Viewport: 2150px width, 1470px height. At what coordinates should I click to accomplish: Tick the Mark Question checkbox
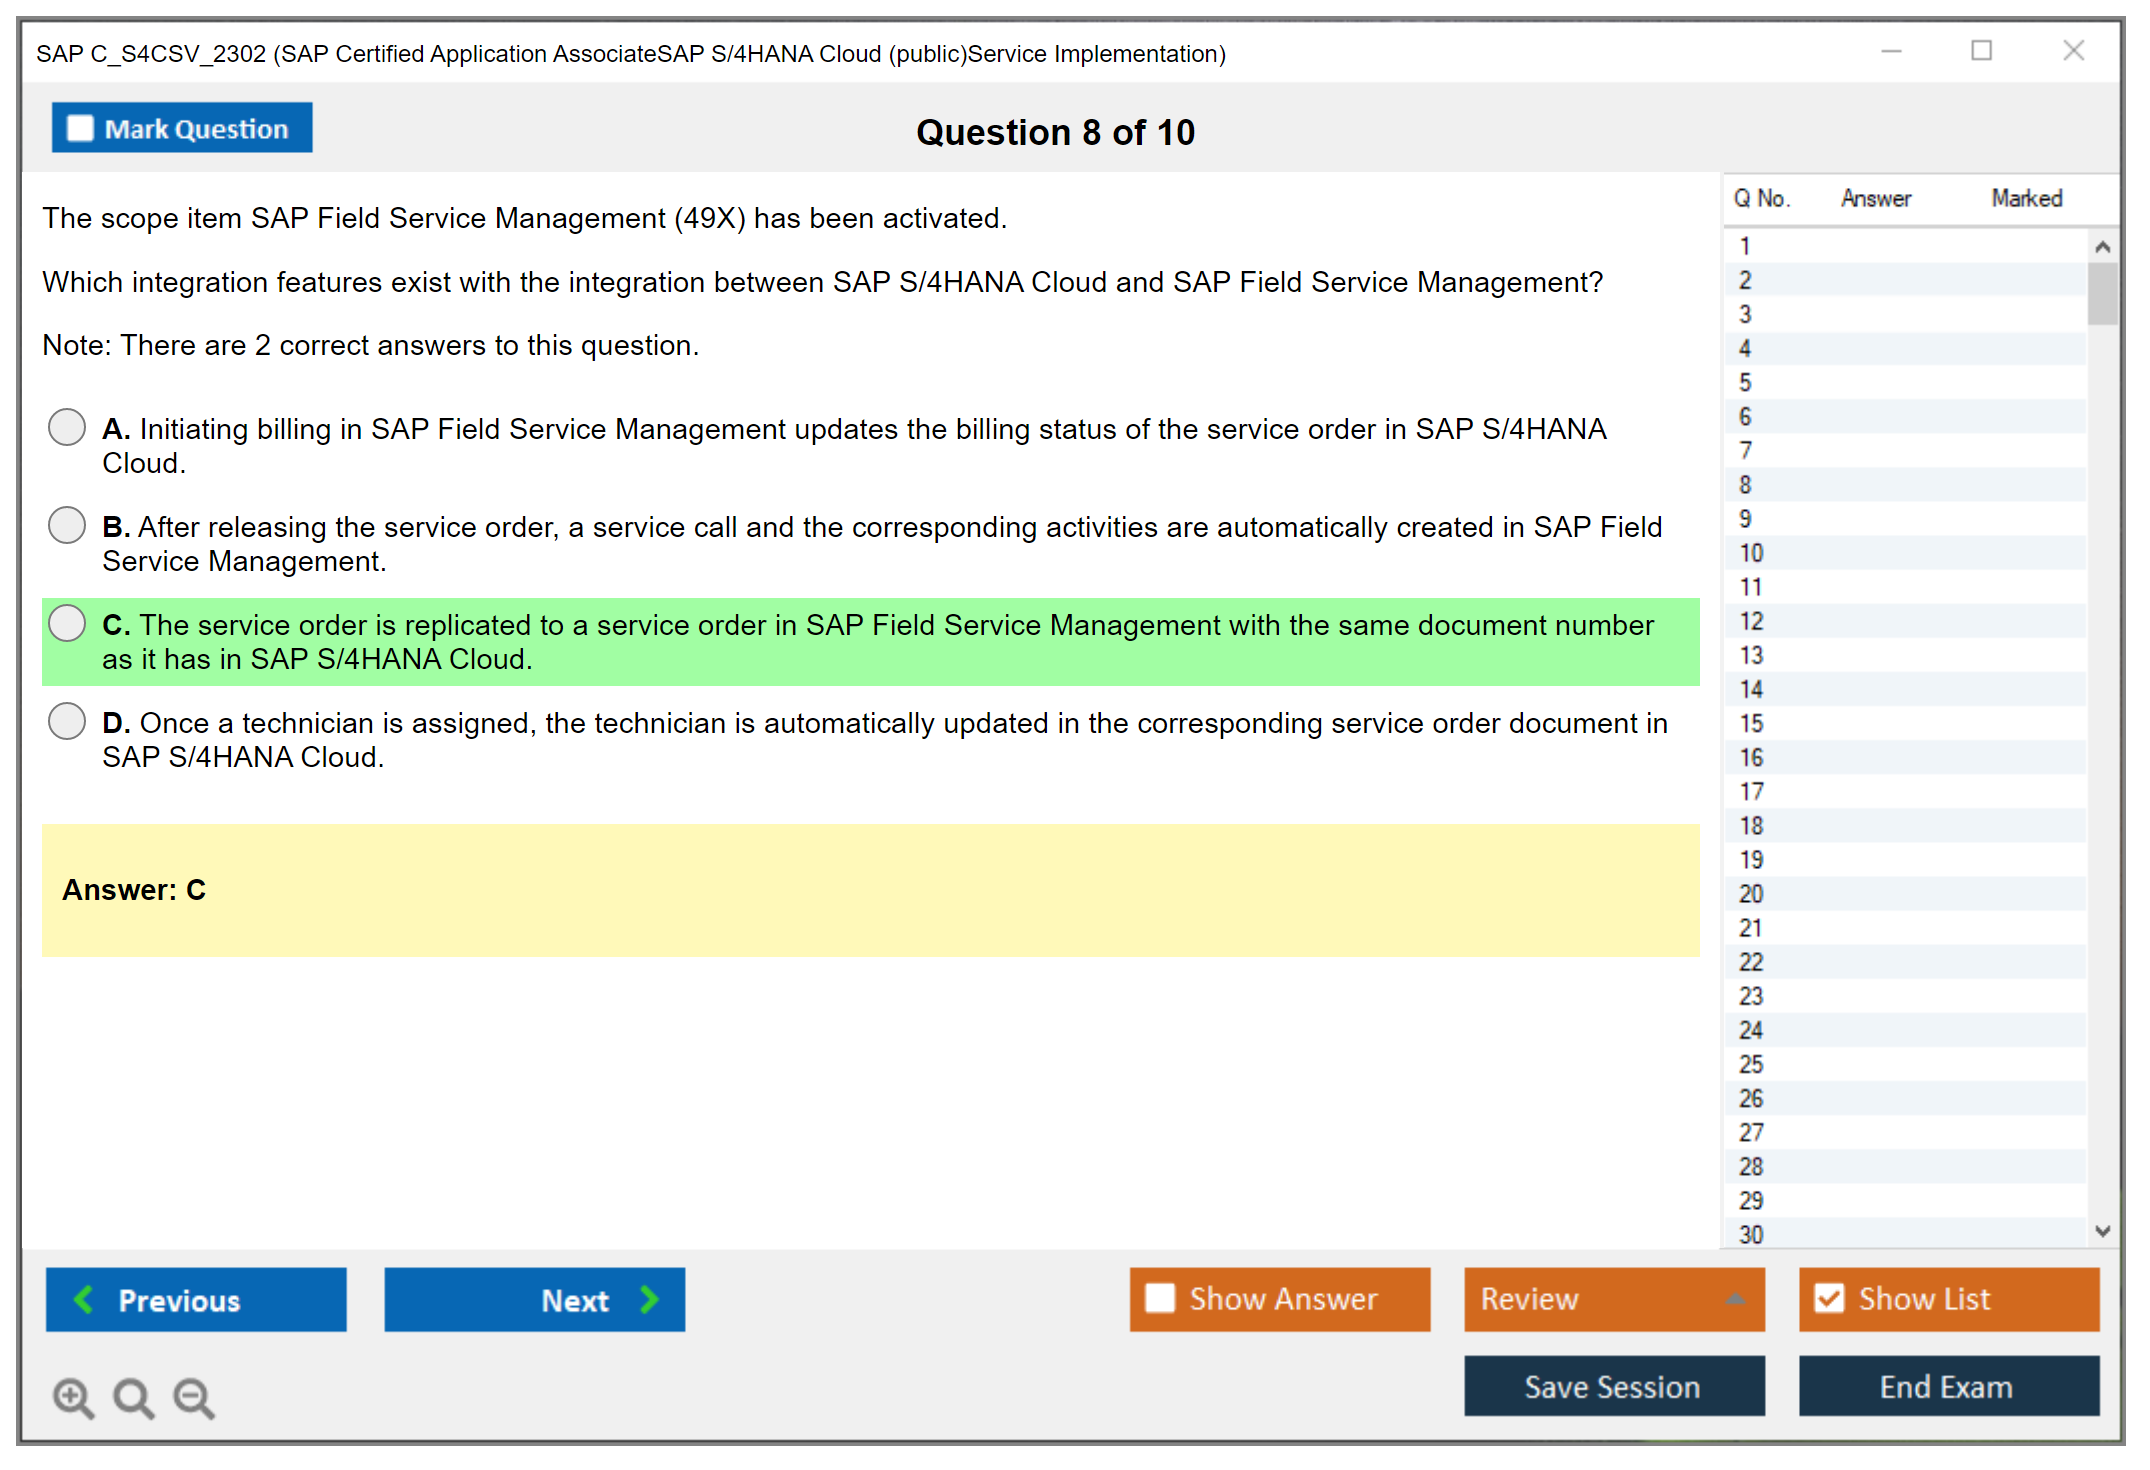point(80,128)
